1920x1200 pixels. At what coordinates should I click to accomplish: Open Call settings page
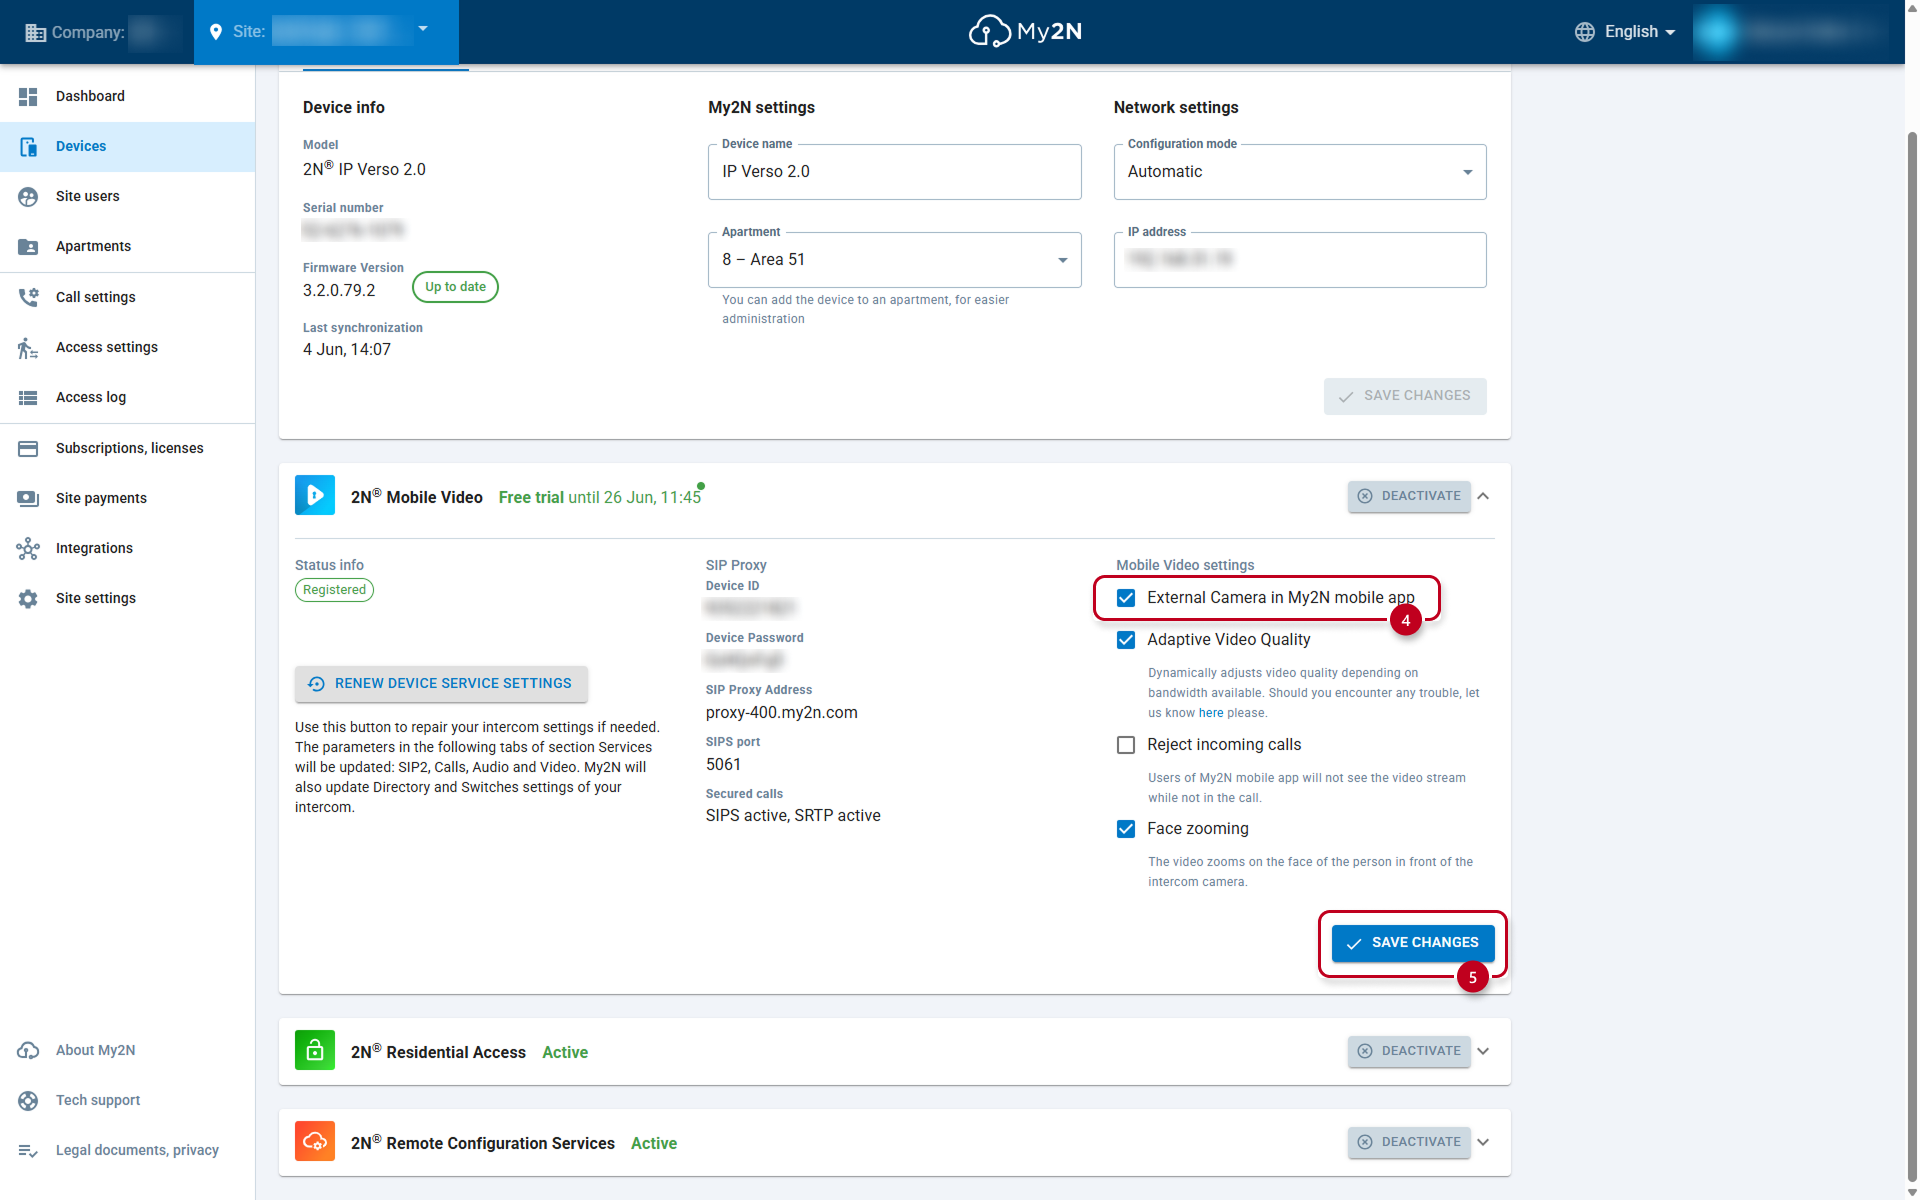click(127, 297)
